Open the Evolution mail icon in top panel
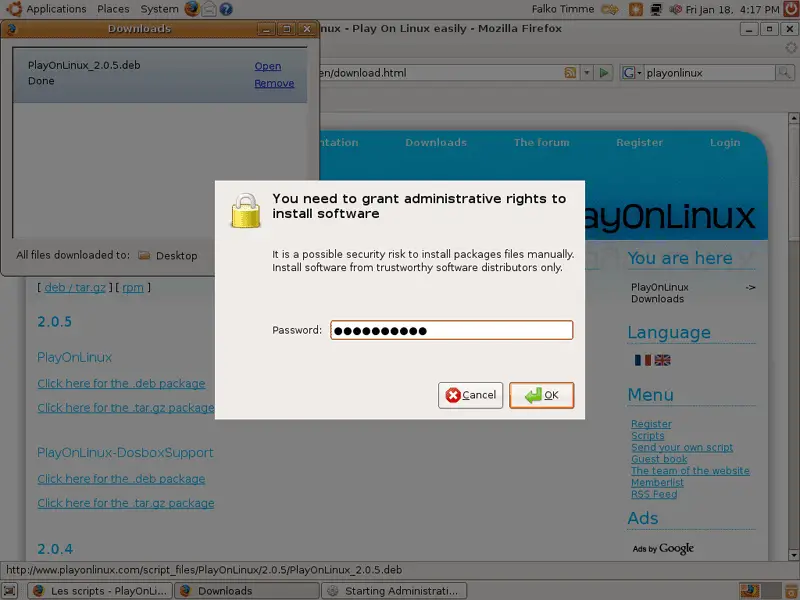The image size is (800, 600). 209,9
